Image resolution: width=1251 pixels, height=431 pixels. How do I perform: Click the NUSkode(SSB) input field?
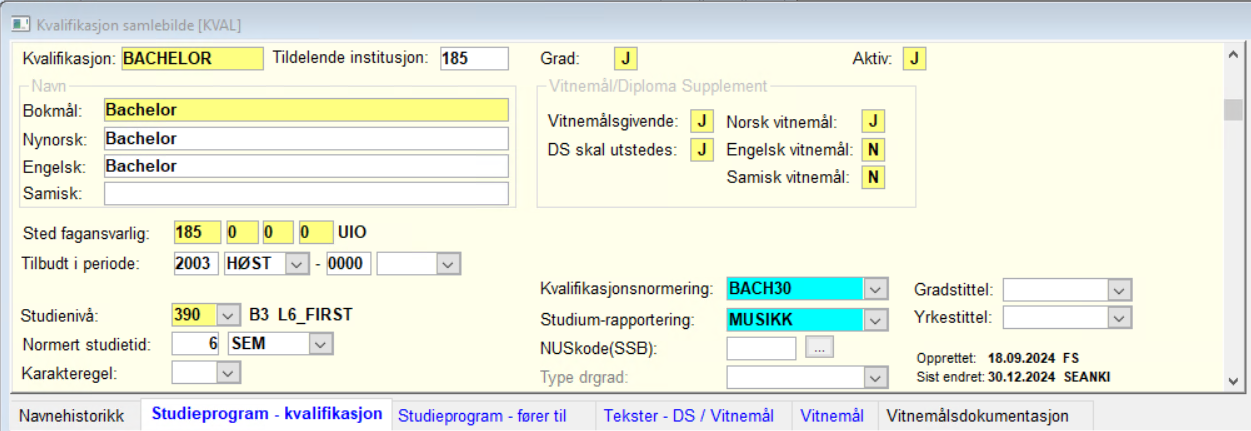point(761,348)
